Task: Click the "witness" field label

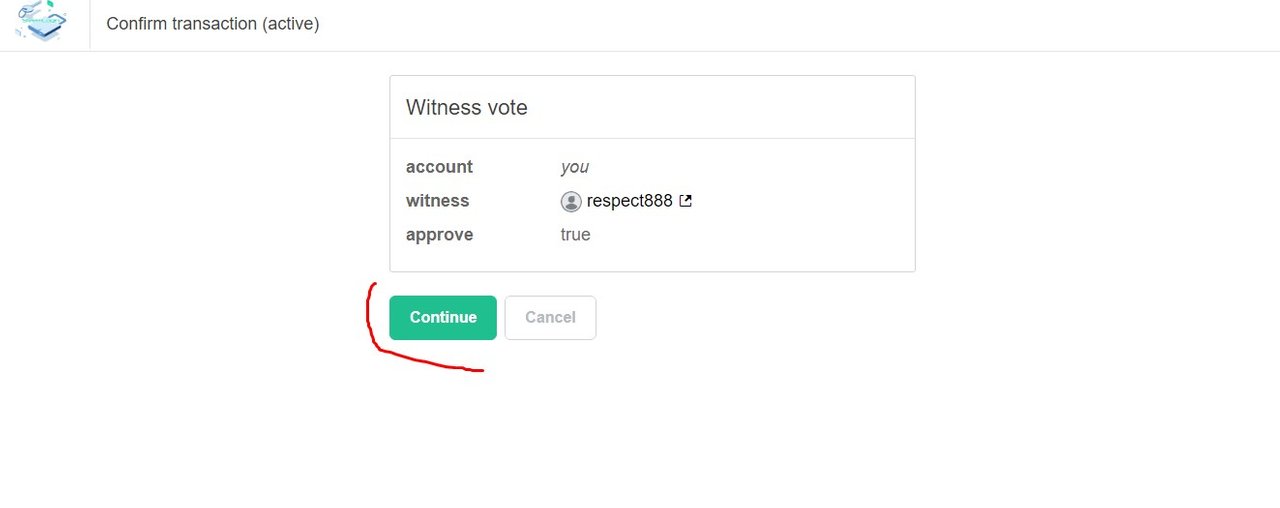Action: (437, 201)
